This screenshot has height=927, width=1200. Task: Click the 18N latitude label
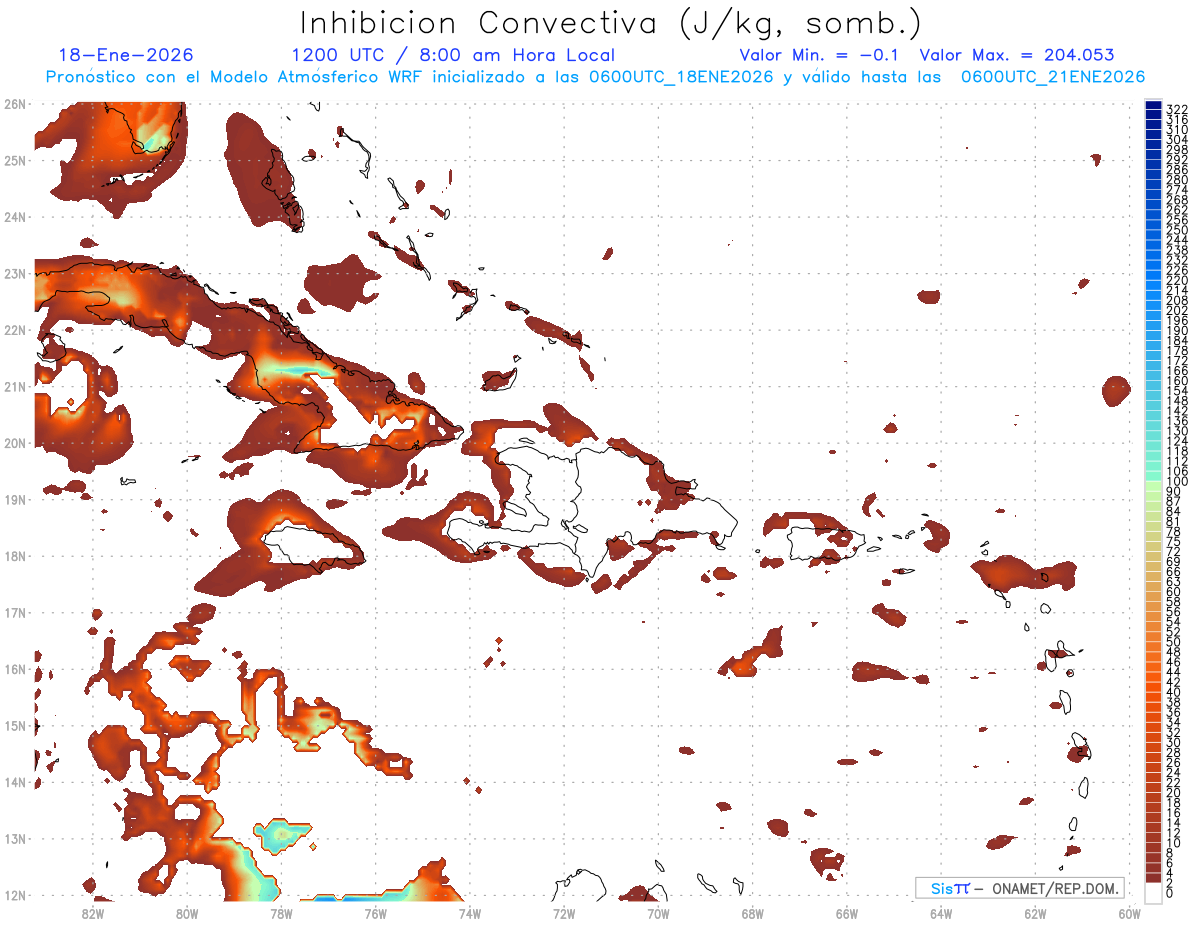pos(15,556)
